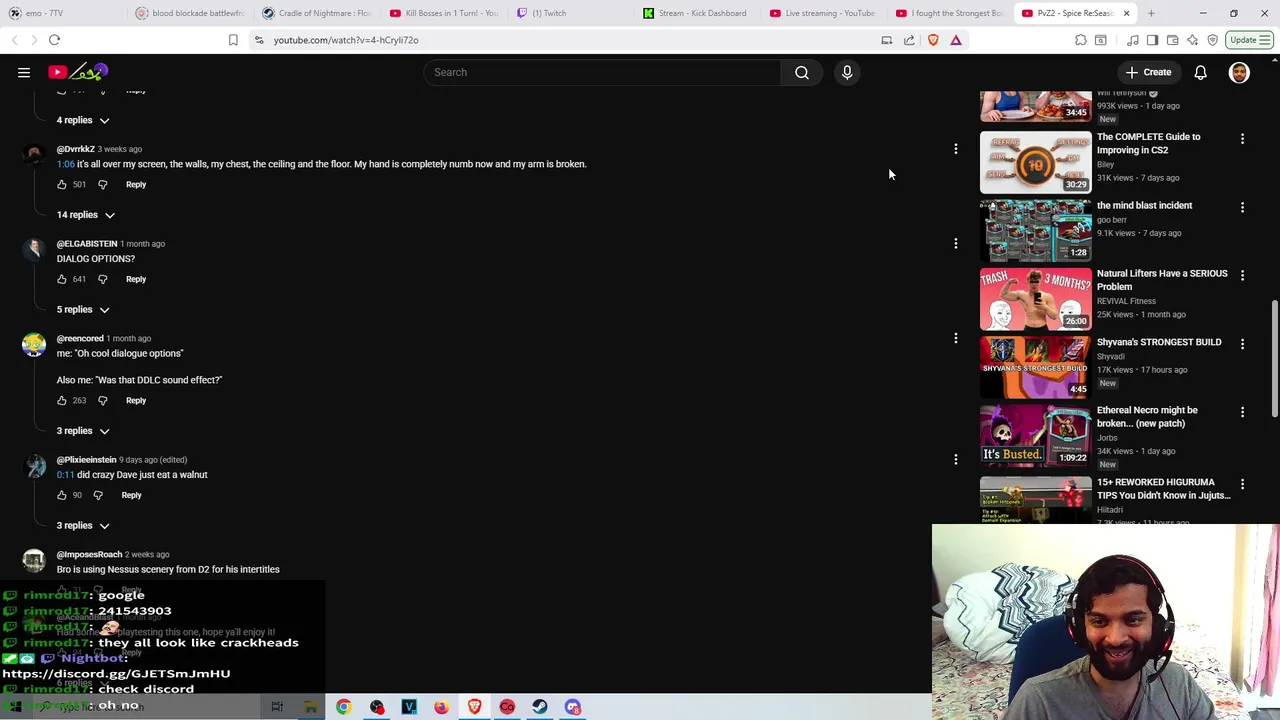The height and width of the screenshot is (720, 1280).
Task: Like the crazy Dave walnut comment
Action: (62, 495)
